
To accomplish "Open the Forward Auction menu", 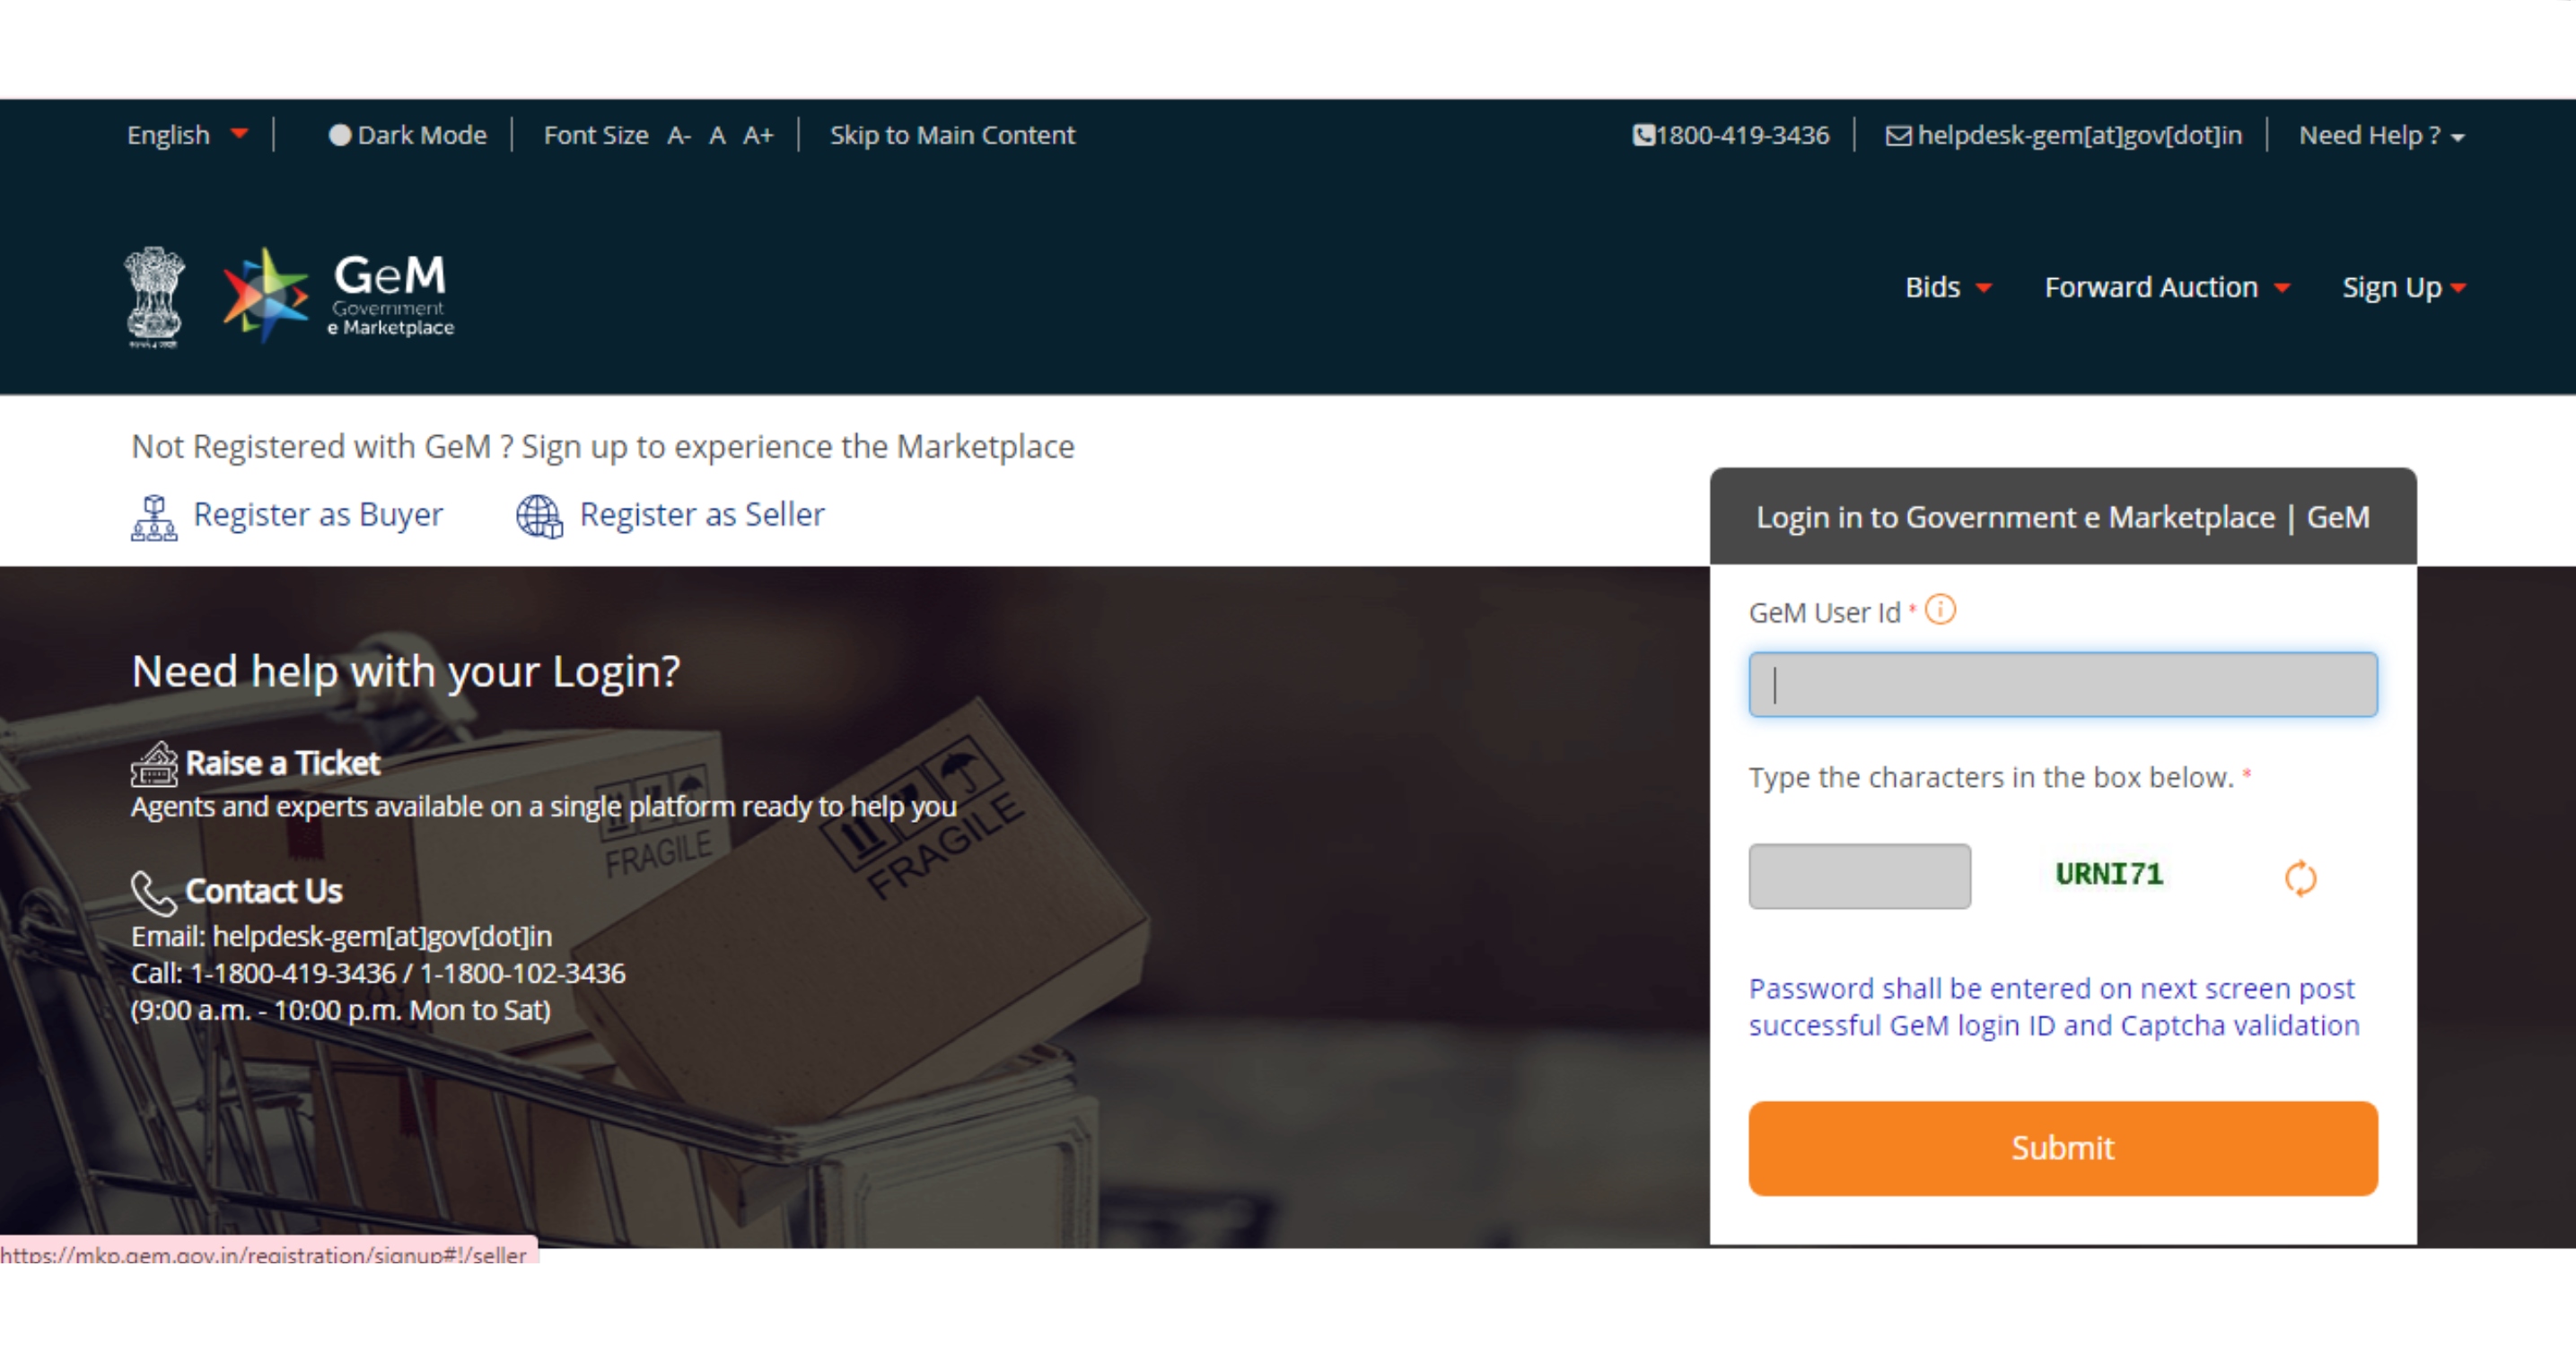I will click(x=2167, y=286).
